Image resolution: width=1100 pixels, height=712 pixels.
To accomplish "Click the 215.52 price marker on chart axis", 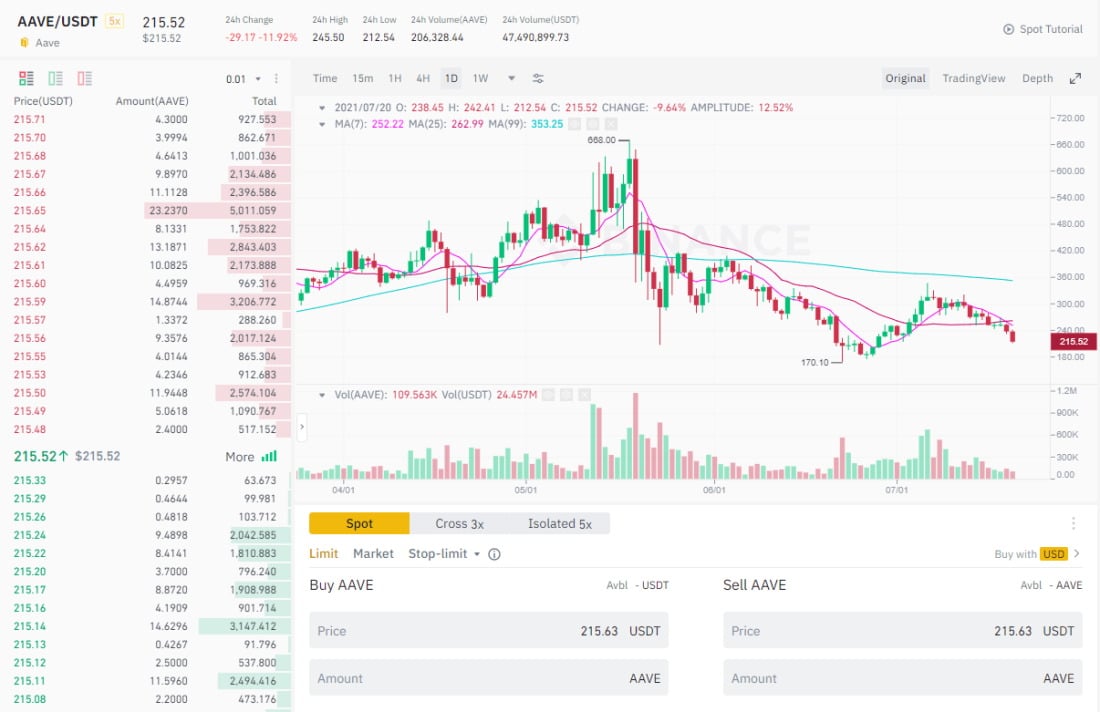I will pyautogui.click(x=1073, y=342).
